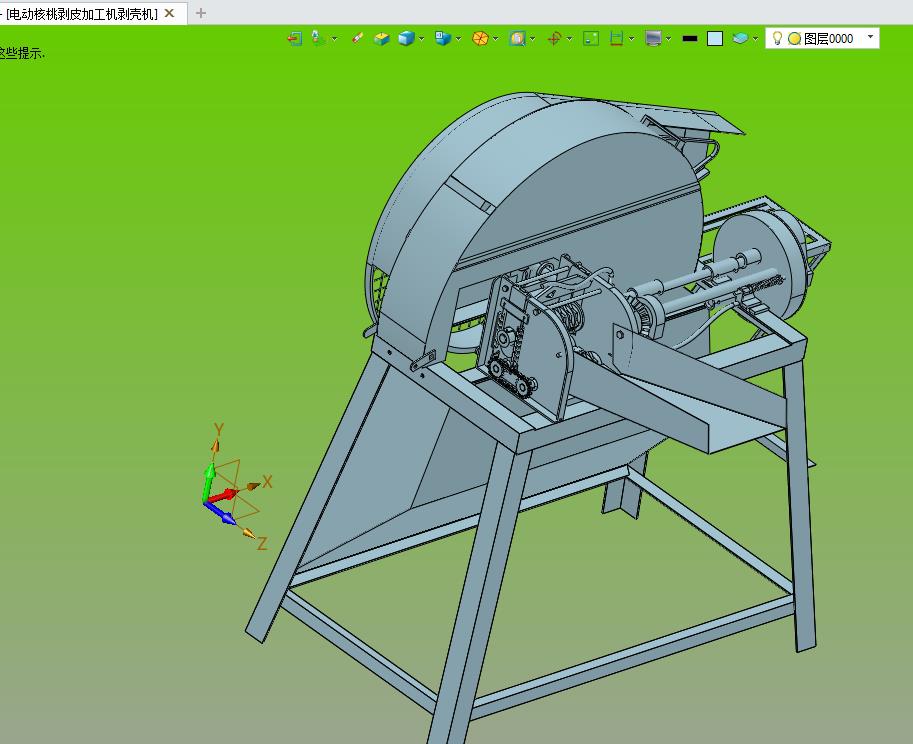Select the eraser/brush tool icon
Screen dimensions: 913x744
(x=358, y=38)
